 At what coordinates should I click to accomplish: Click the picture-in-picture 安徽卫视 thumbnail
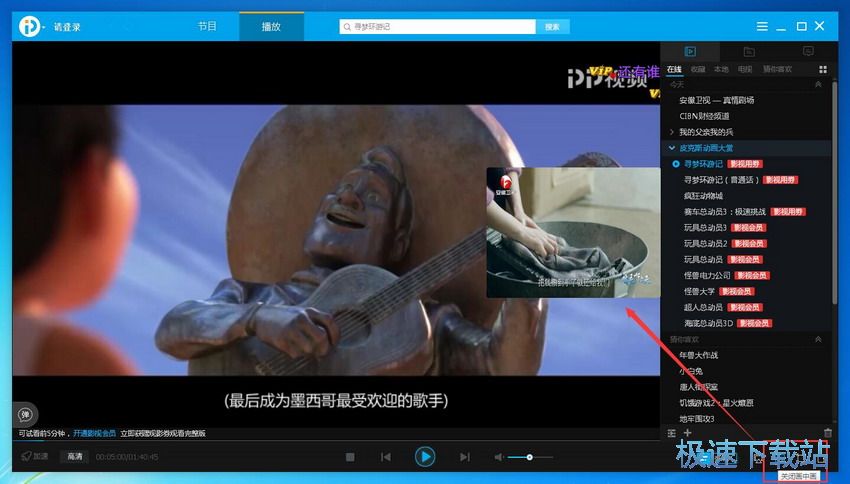(573, 233)
